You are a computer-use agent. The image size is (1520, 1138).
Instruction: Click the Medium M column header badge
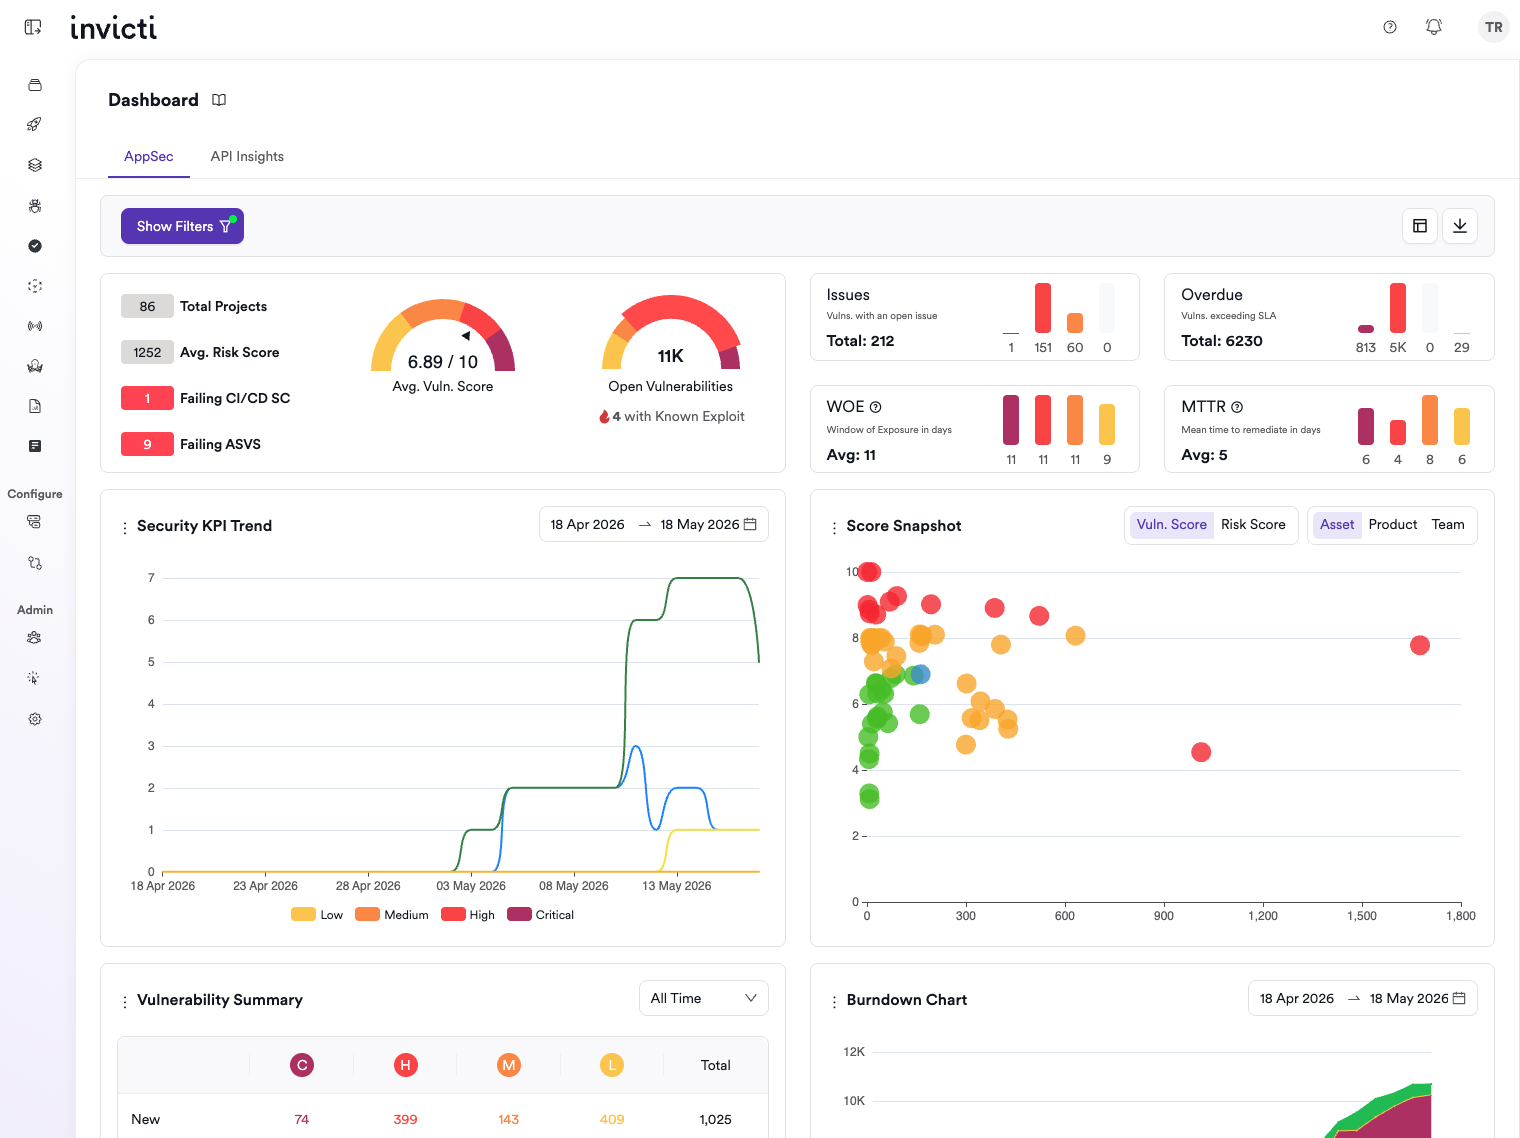coord(509,1066)
